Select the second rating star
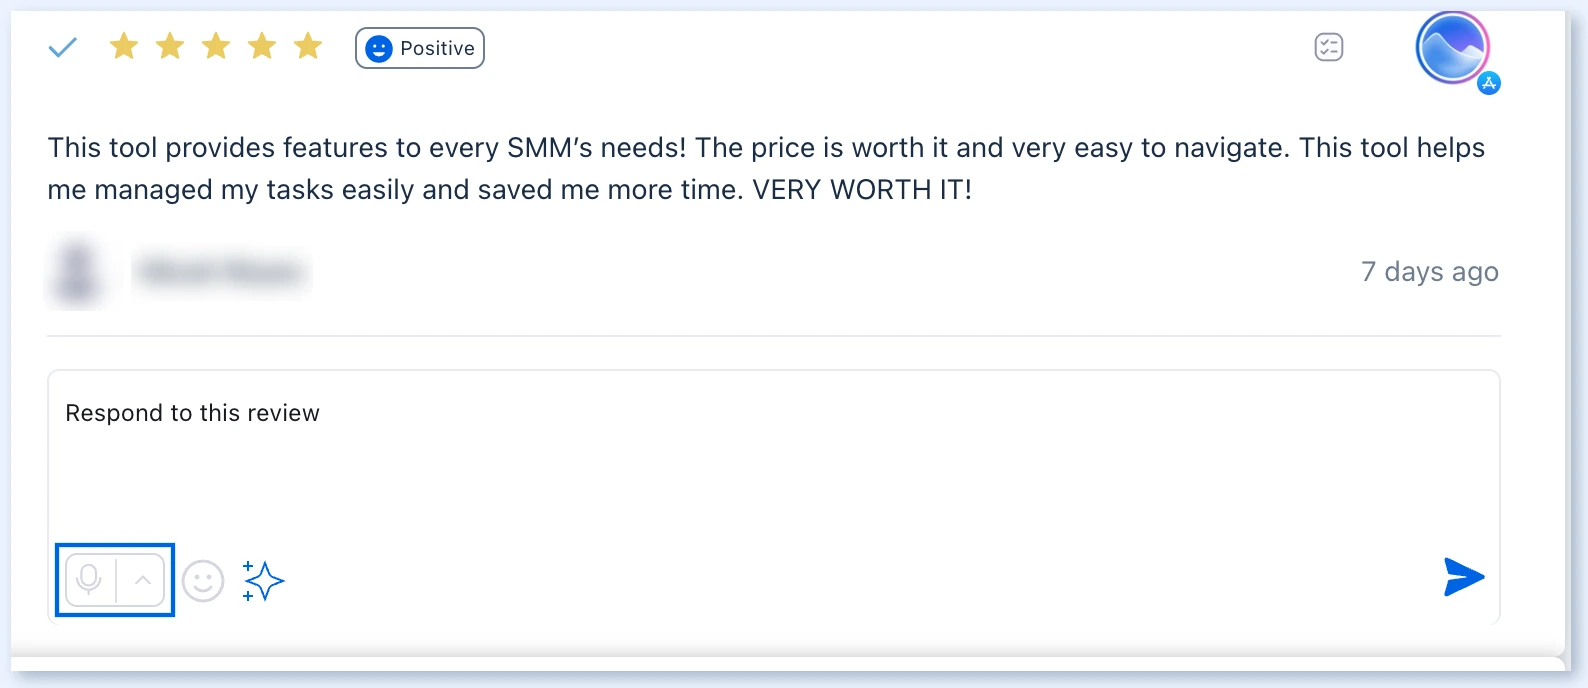This screenshot has width=1588, height=688. [170, 46]
